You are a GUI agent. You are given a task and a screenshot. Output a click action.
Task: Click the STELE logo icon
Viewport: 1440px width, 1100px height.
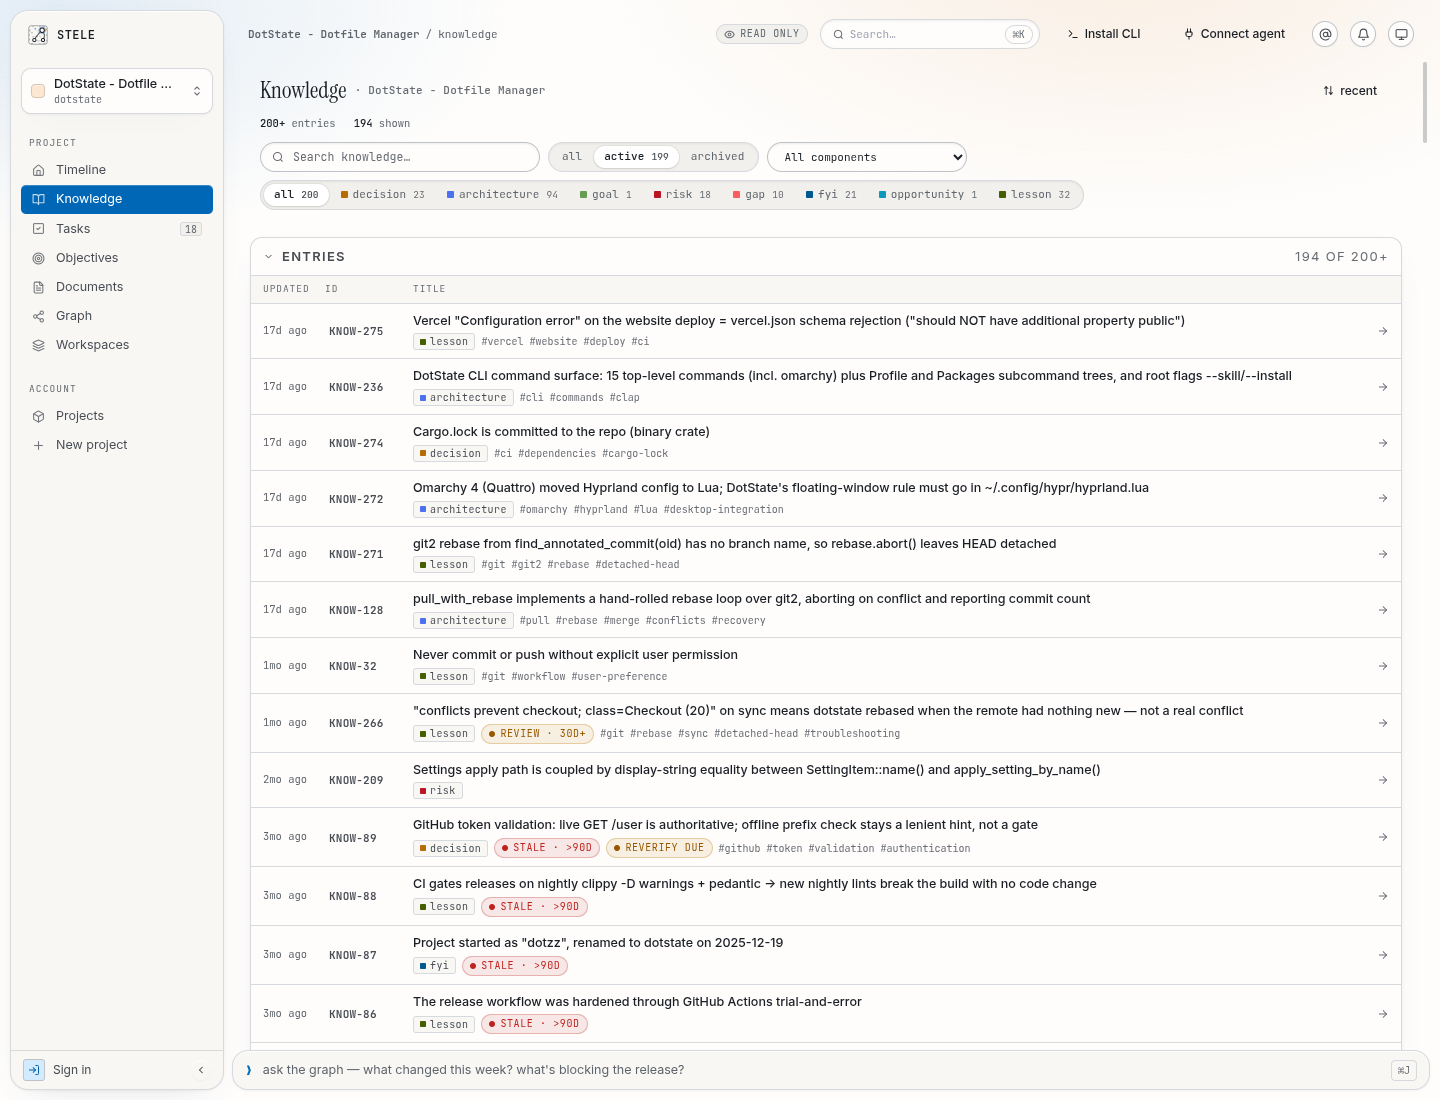[x=38, y=35]
